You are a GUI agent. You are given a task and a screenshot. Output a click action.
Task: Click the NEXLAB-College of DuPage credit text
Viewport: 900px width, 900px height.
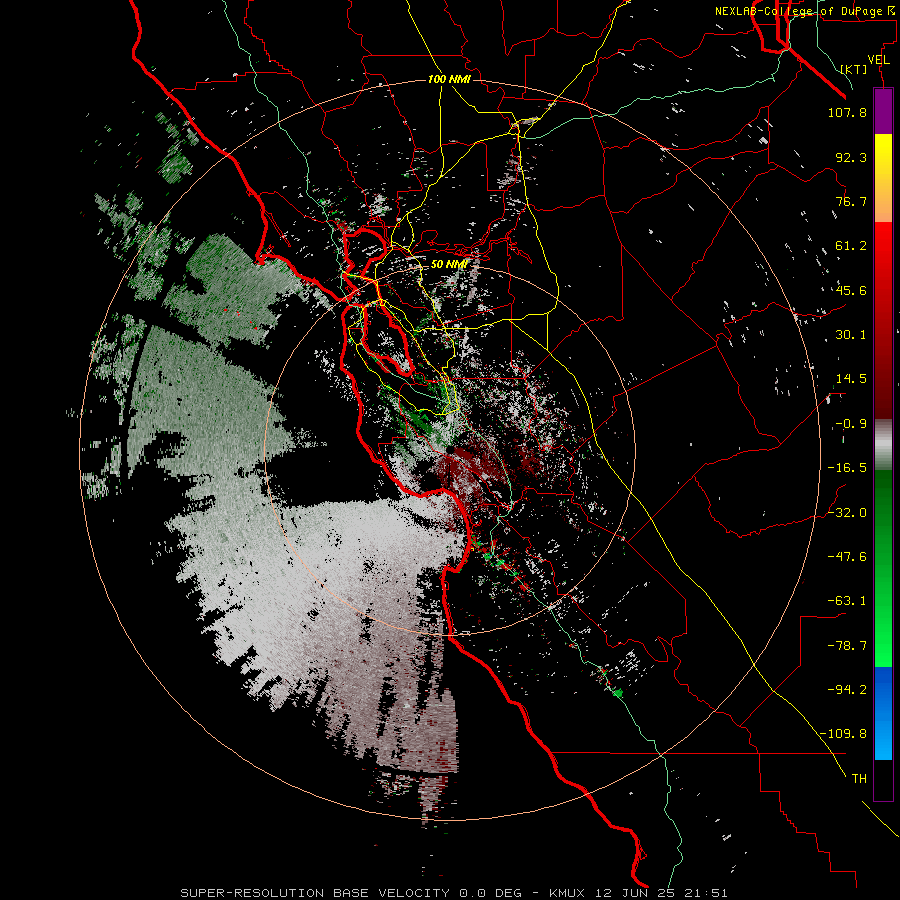click(x=805, y=11)
